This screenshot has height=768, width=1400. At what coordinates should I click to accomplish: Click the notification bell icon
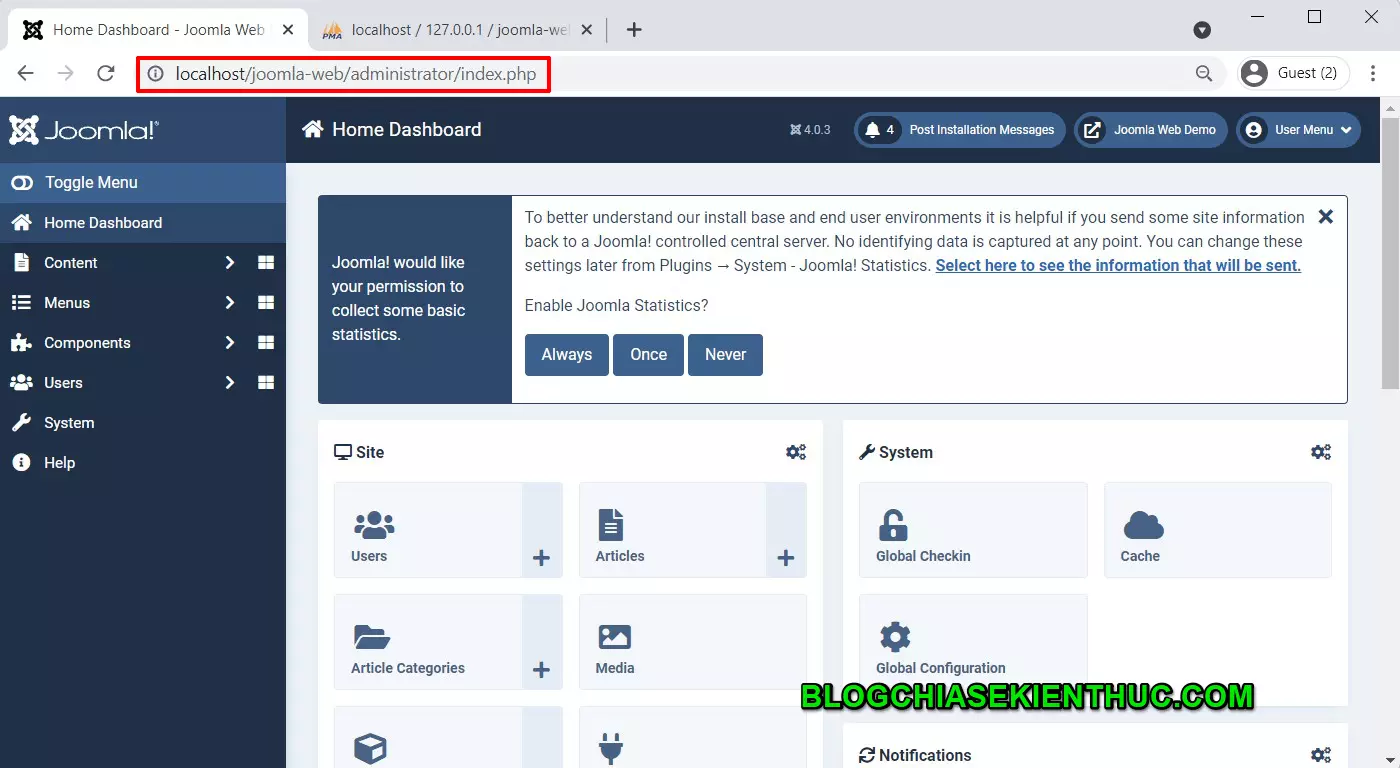[x=873, y=130]
